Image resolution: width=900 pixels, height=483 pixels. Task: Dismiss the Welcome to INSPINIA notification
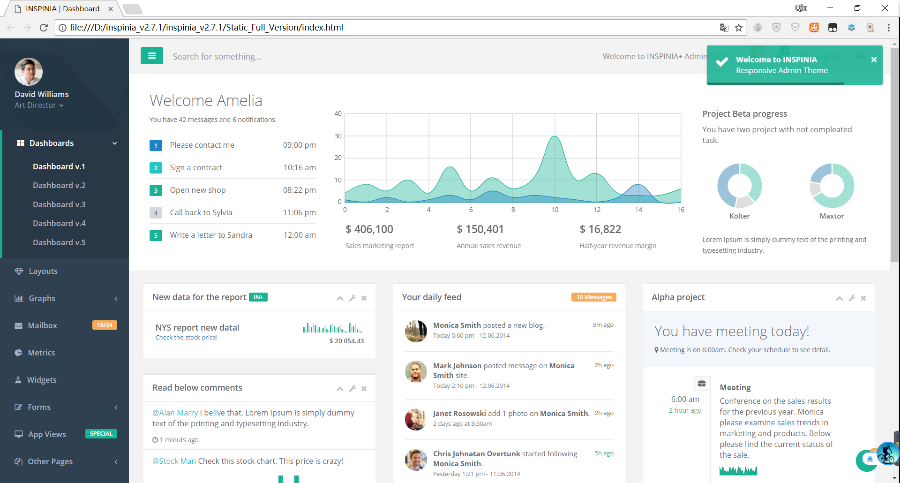[874, 60]
